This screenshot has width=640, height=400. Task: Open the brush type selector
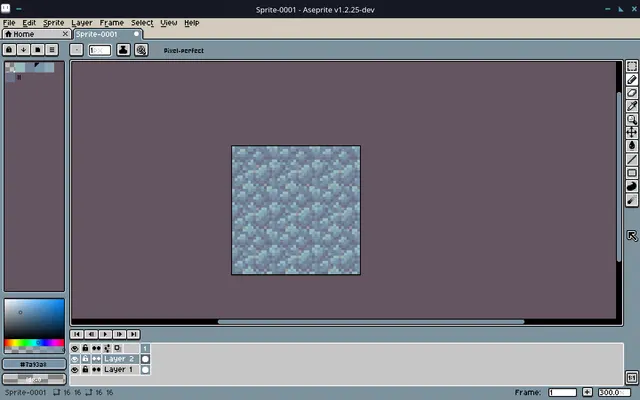click(x=76, y=50)
